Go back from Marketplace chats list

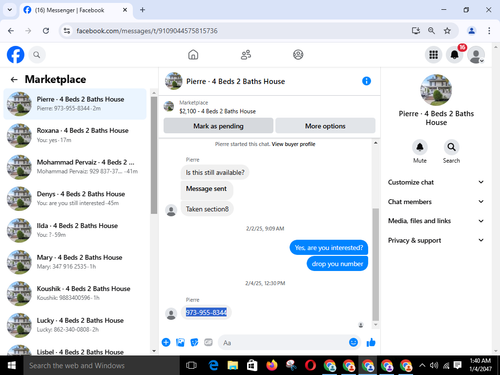pos(14,79)
